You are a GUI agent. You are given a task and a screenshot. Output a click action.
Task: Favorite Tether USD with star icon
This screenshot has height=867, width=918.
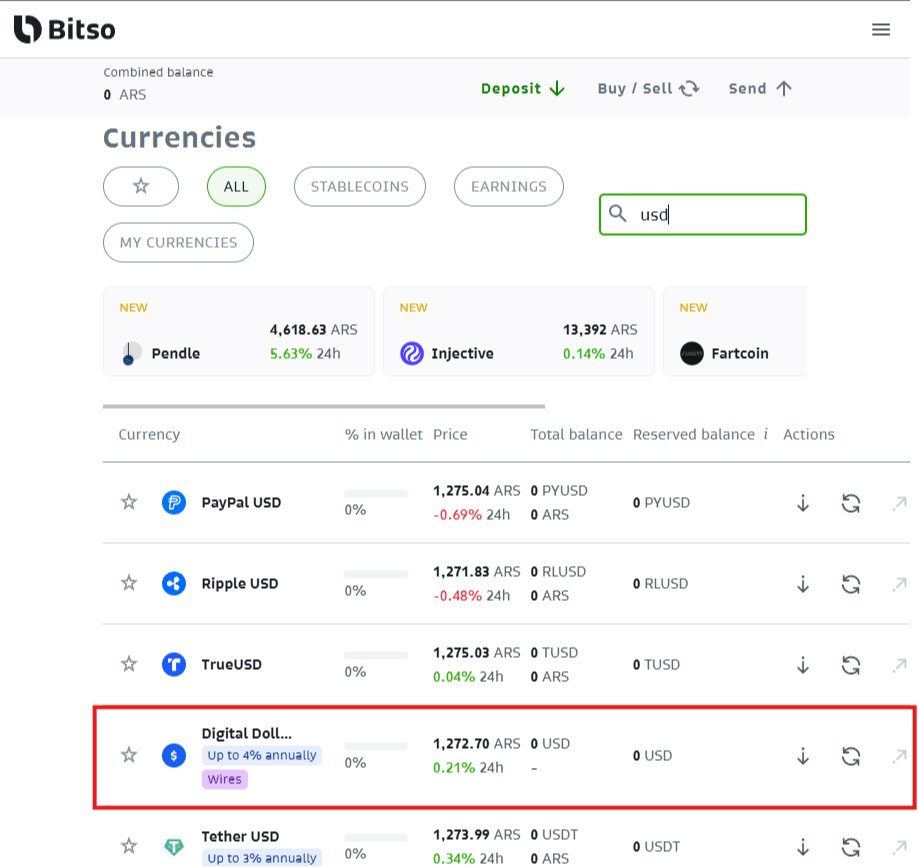tap(129, 846)
